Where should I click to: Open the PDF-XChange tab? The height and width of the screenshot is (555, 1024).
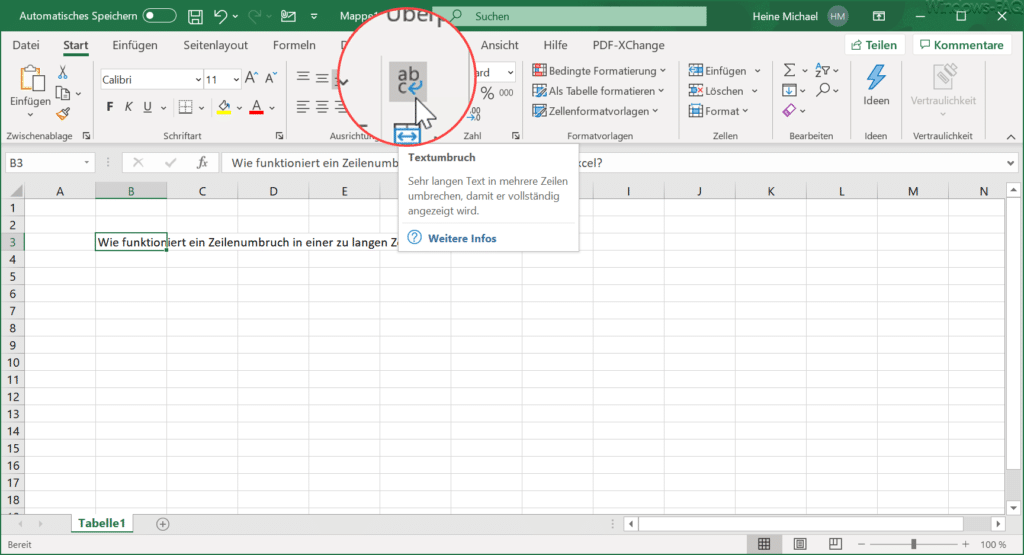pos(628,45)
